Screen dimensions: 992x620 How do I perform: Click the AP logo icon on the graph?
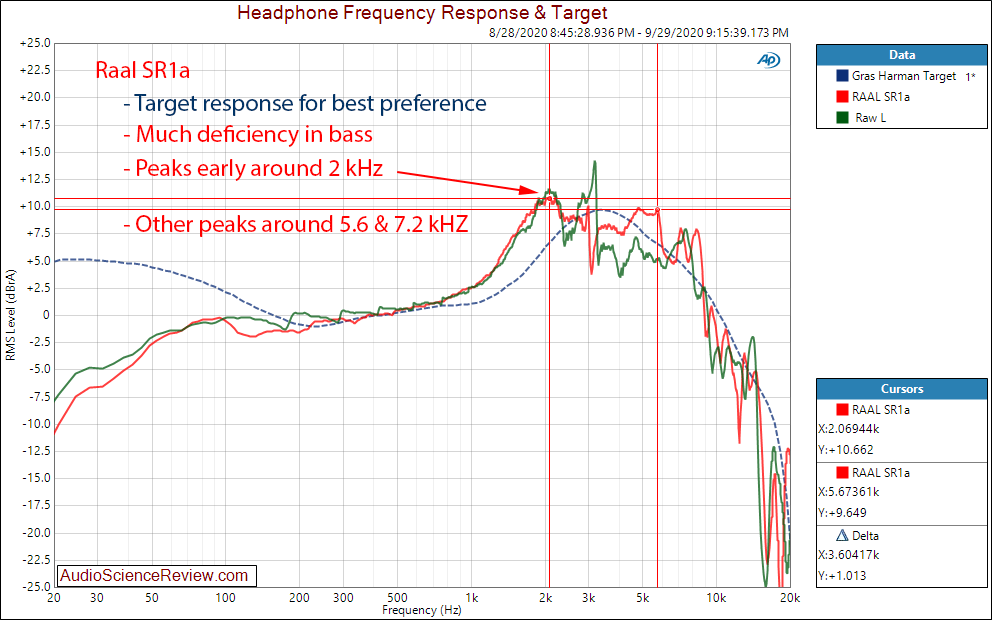point(769,60)
